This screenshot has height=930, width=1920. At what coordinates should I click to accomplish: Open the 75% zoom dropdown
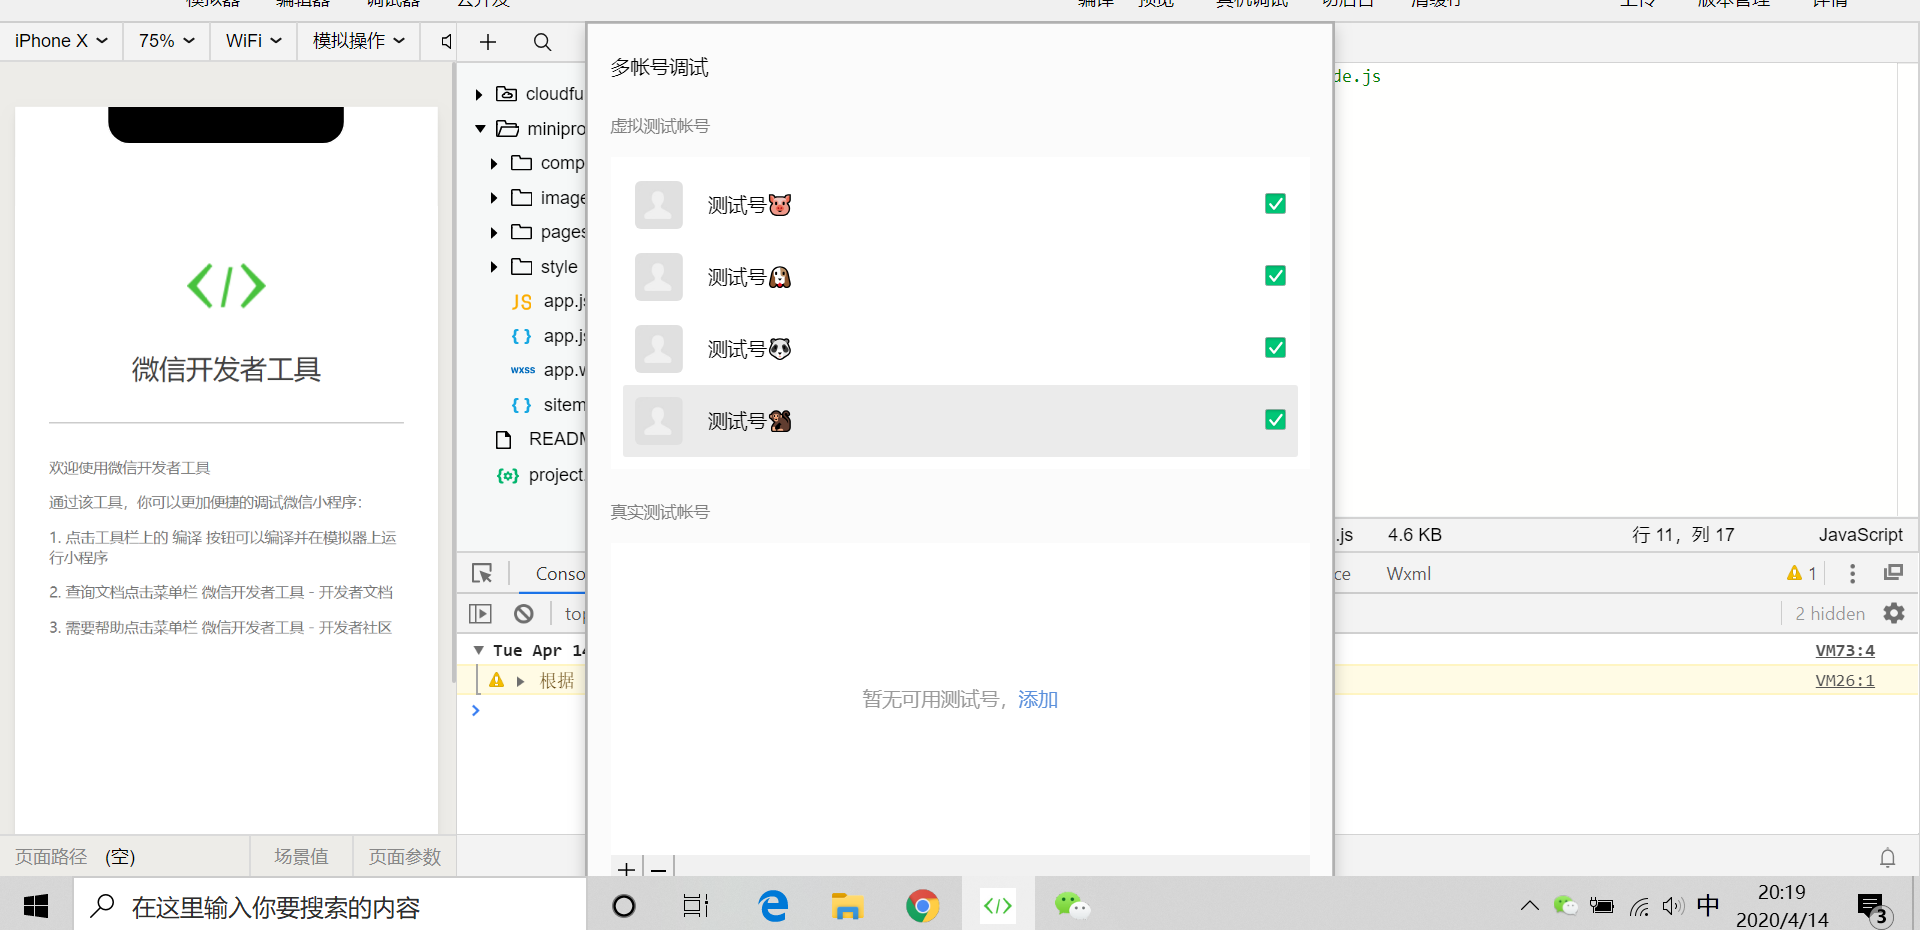tap(167, 41)
